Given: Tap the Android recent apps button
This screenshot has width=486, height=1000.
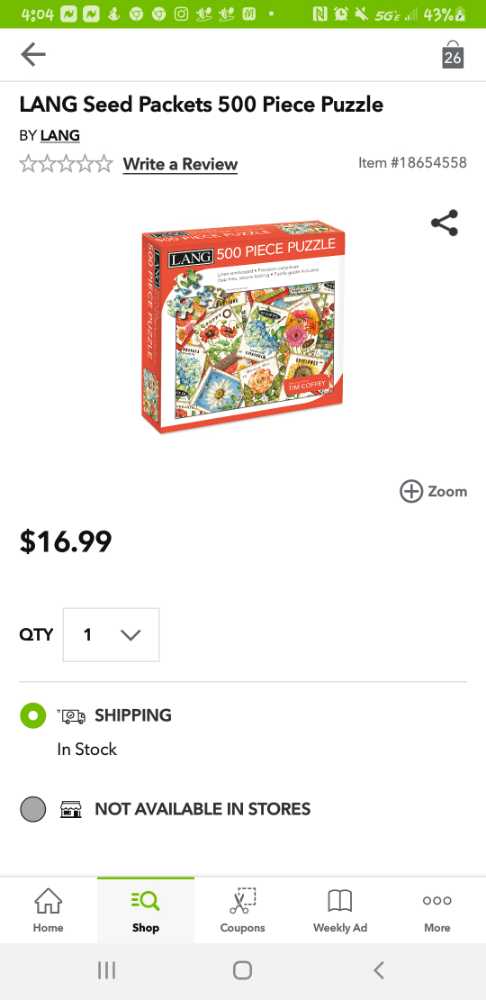Looking at the screenshot, I should pos(107,971).
